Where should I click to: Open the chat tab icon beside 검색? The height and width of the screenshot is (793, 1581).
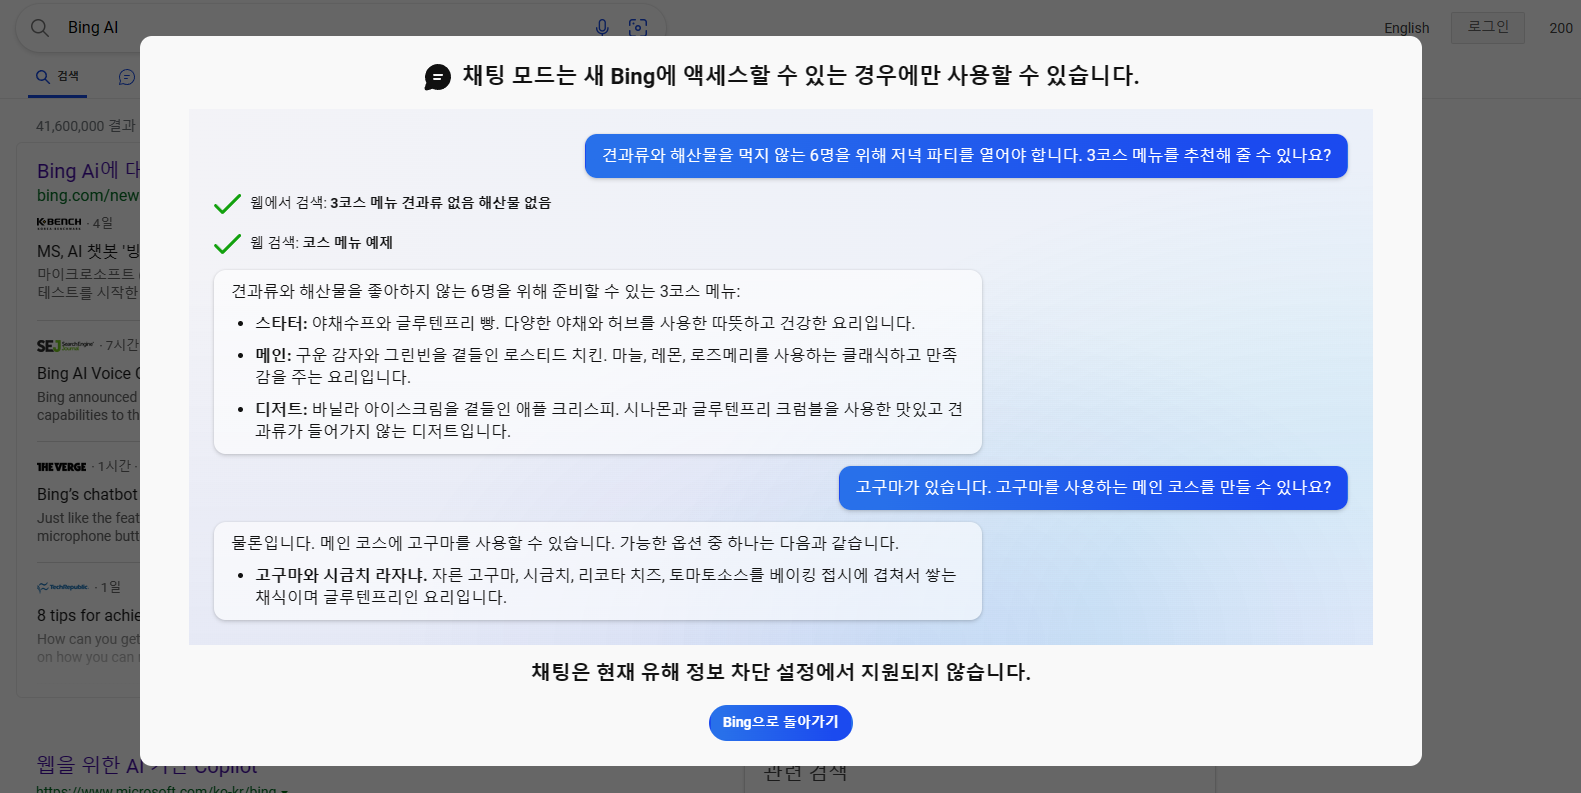127,77
